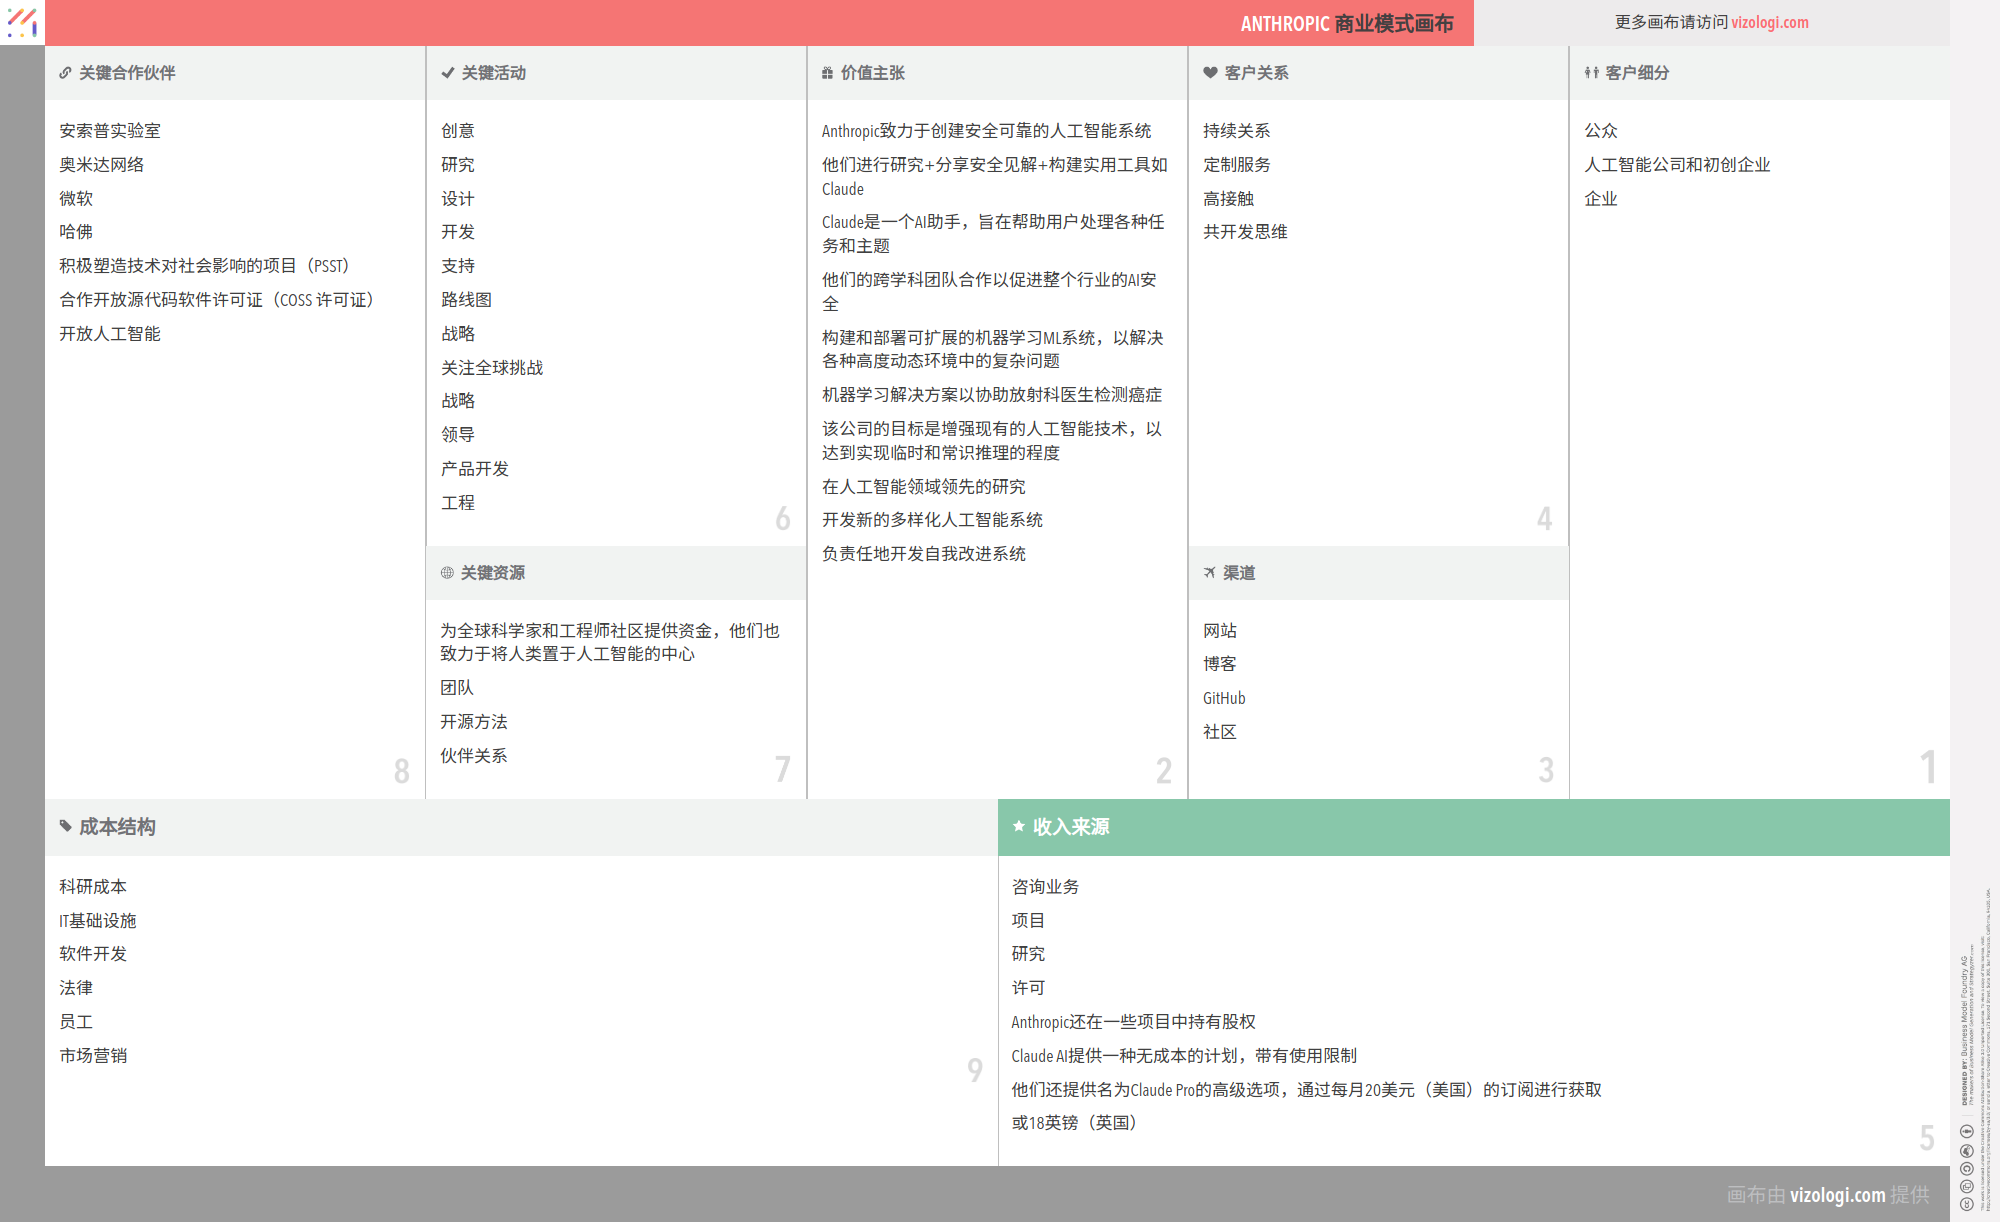Screen dimensions: 2000x1222
Task: Click the link icon beside 关键合作伙伴
Action: (x=65, y=72)
